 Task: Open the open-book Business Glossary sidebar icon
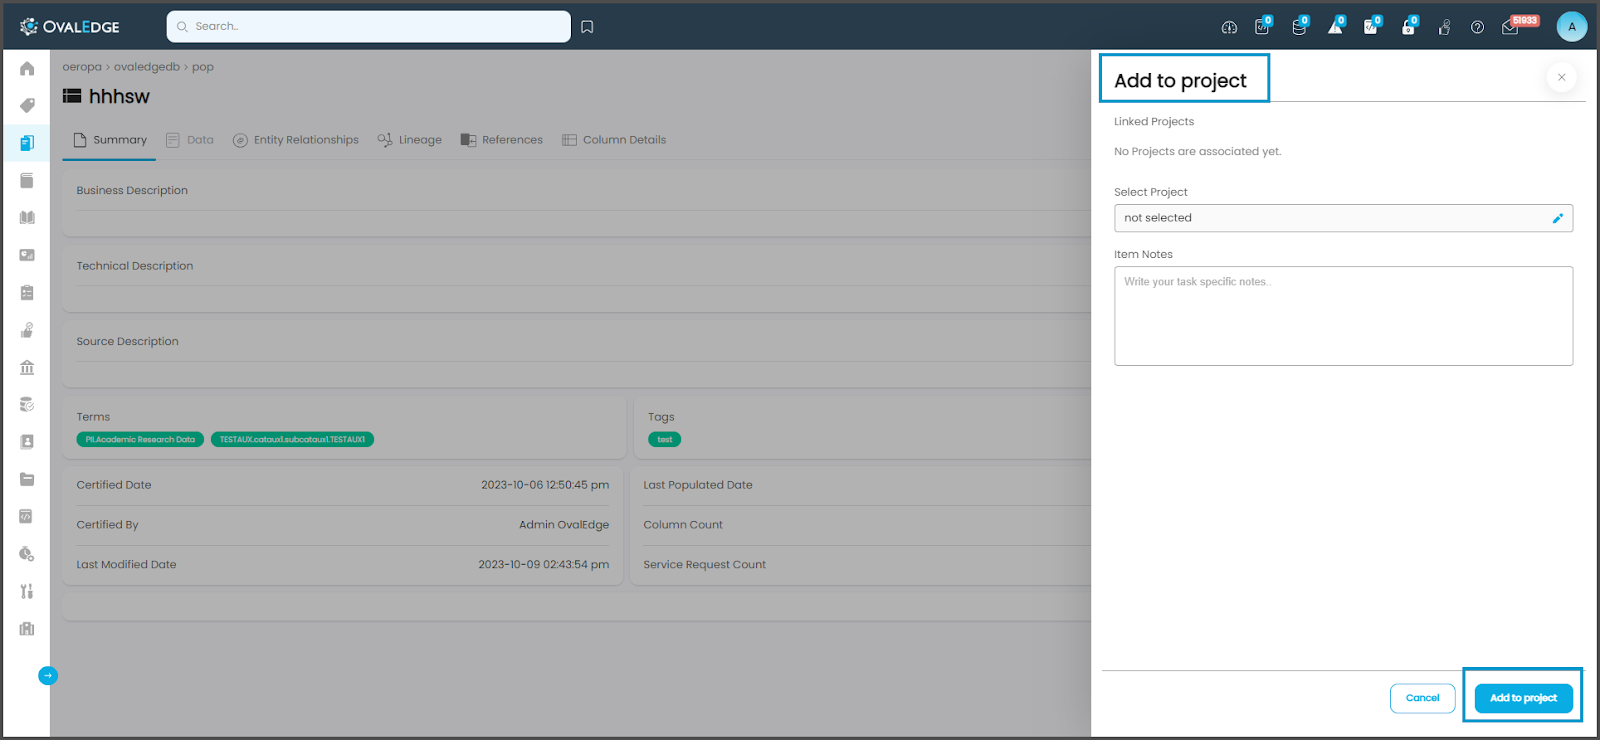click(27, 217)
